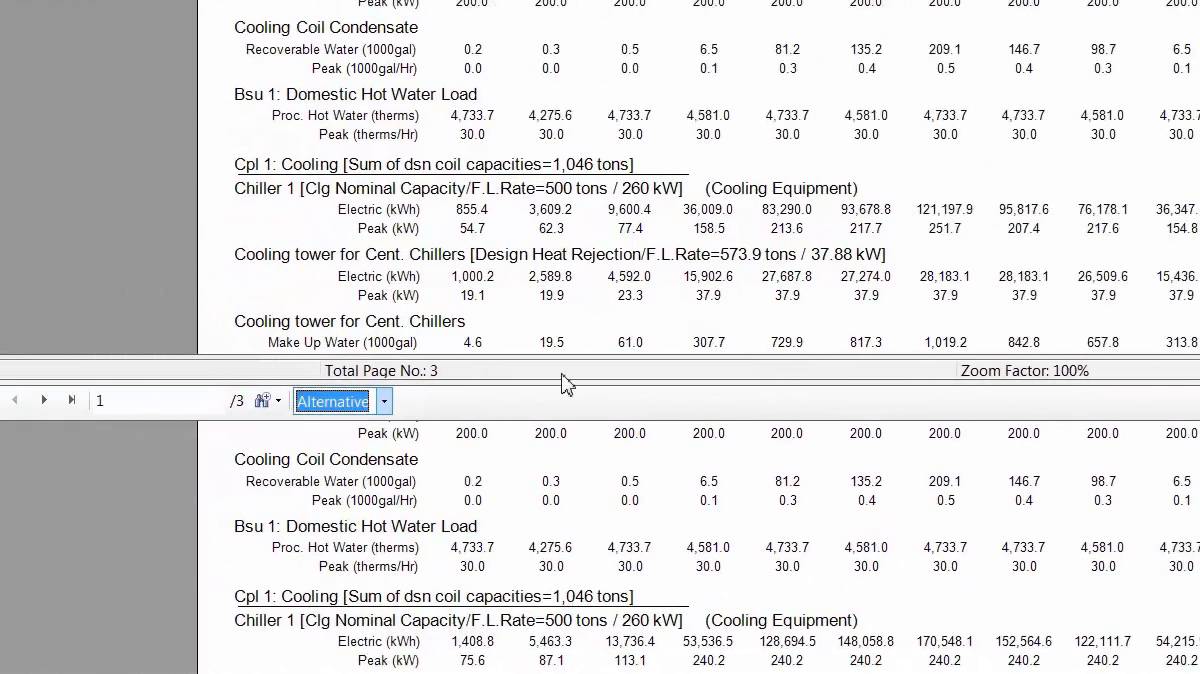Viewport: 1200px width, 674px height.
Task: Click "Proc. Hot Water (therms)" label in upper pane
Action: 346,115
